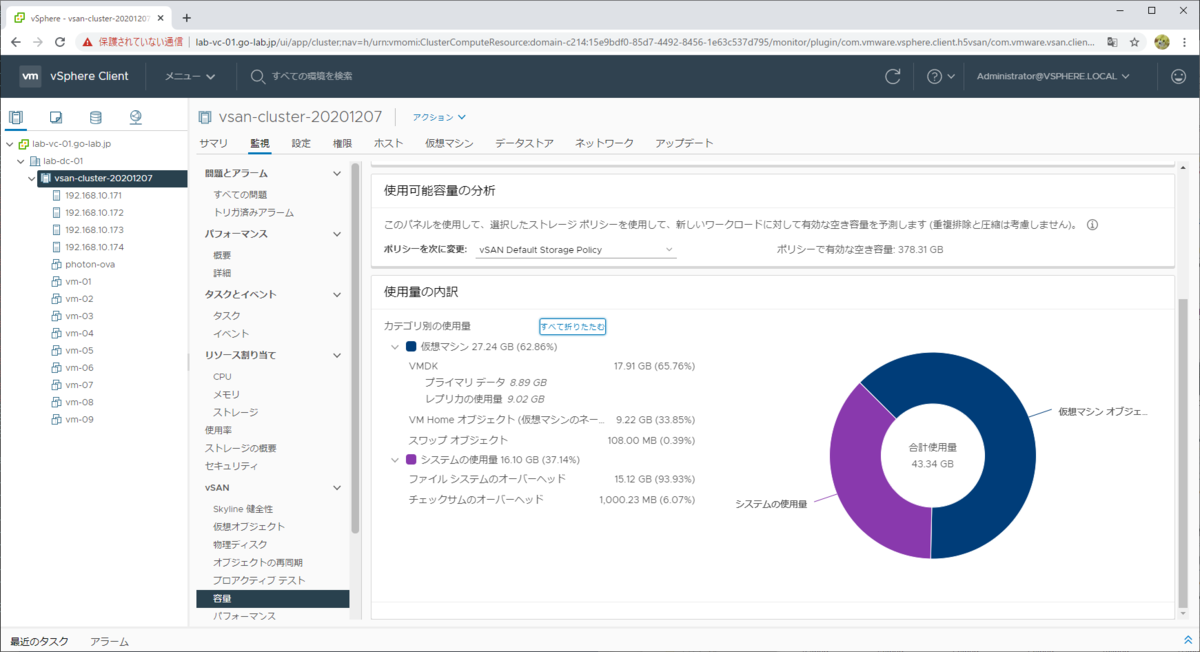Open the メニュー dropdown
This screenshot has width=1200, height=652.
[x=190, y=76]
